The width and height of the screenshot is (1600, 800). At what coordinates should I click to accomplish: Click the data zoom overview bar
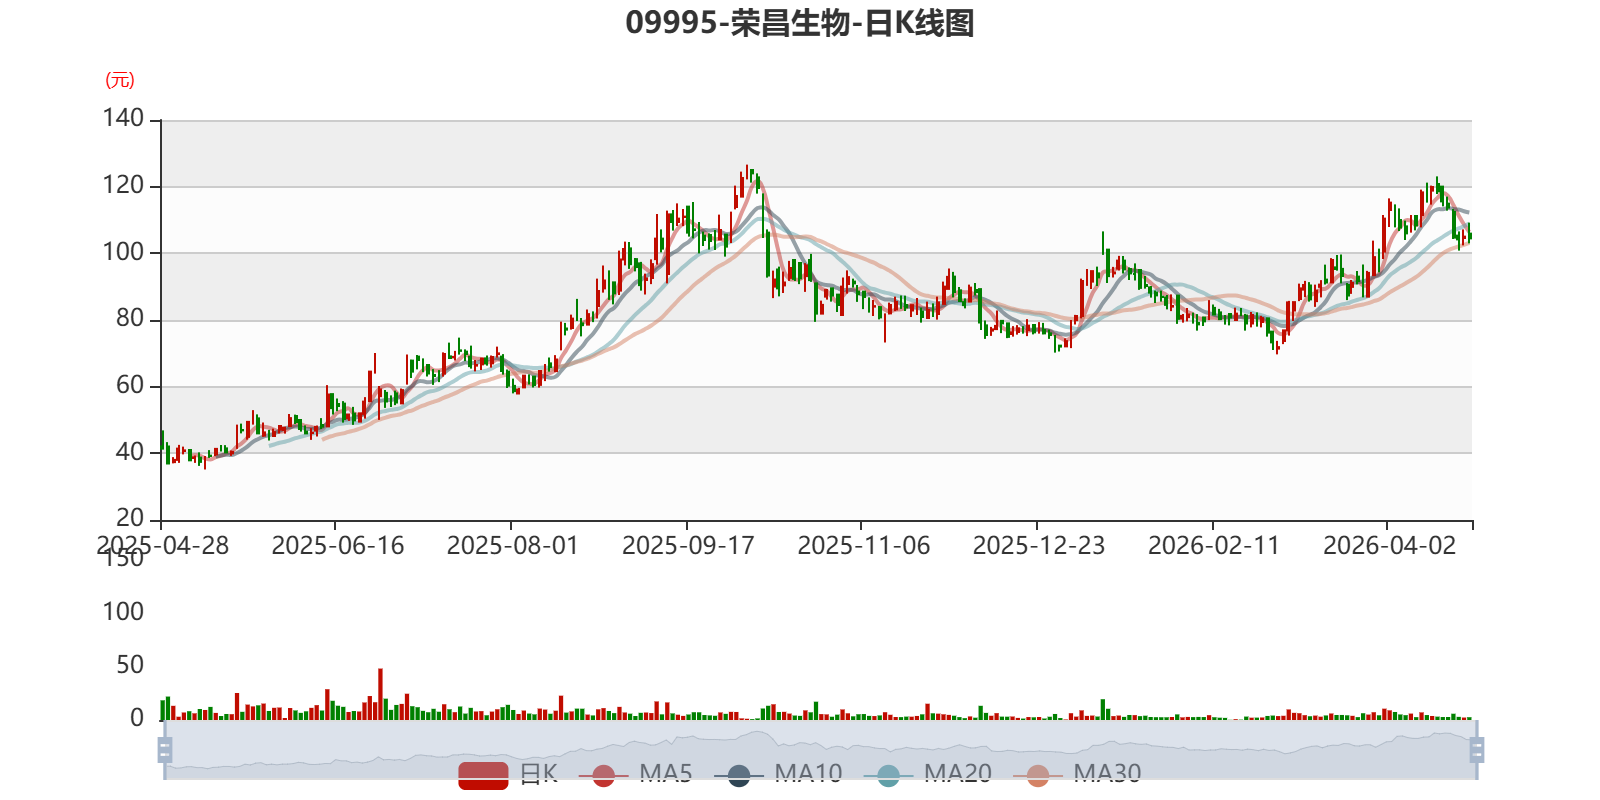pyautogui.click(x=820, y=750)
